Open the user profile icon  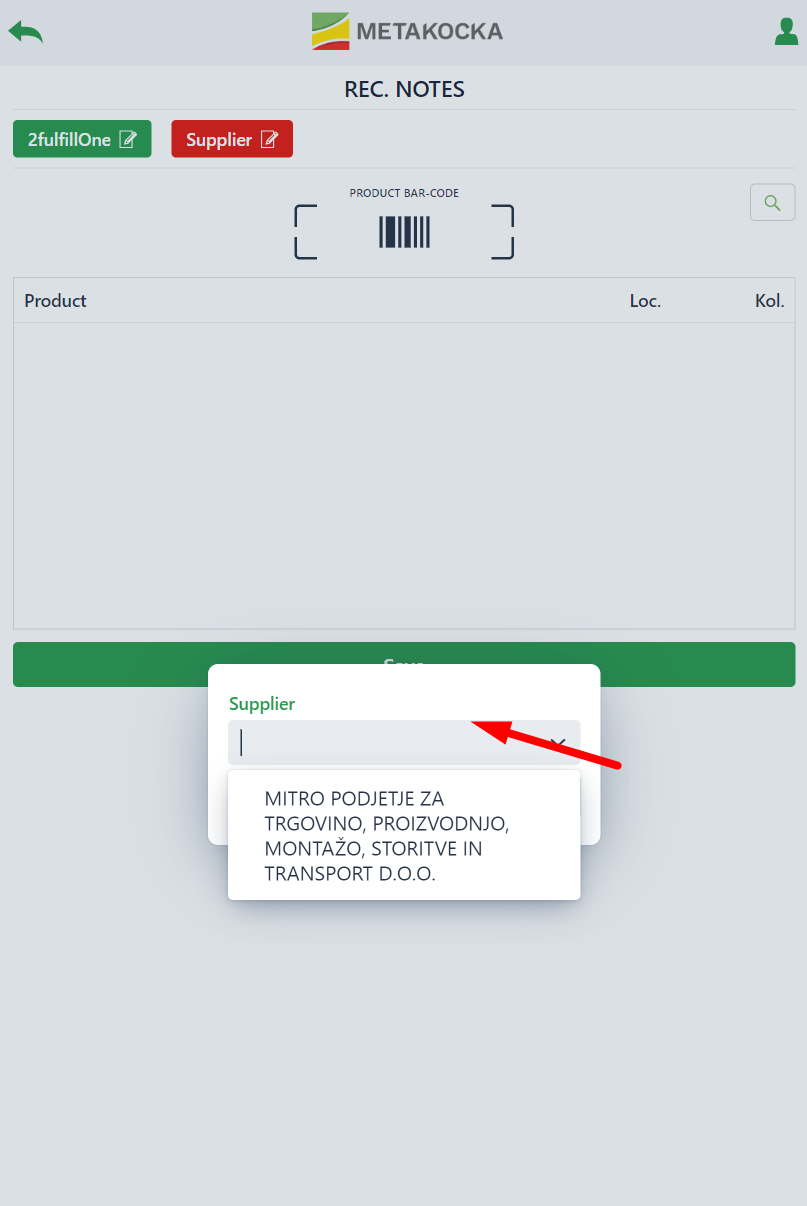coord(786,32)
